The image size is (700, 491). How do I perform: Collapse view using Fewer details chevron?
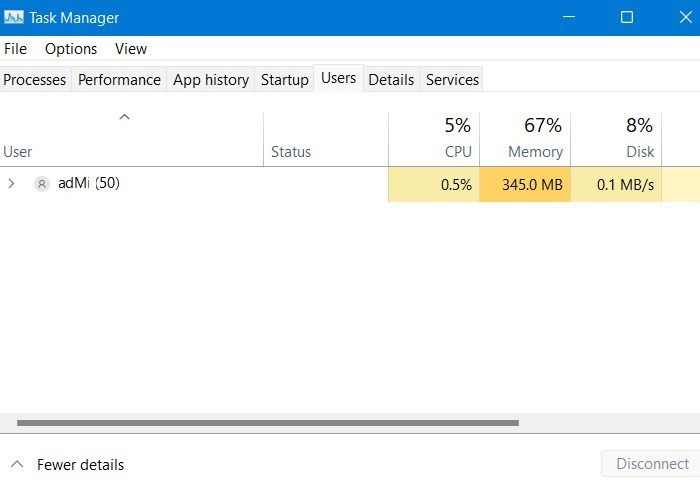(16, 464)
